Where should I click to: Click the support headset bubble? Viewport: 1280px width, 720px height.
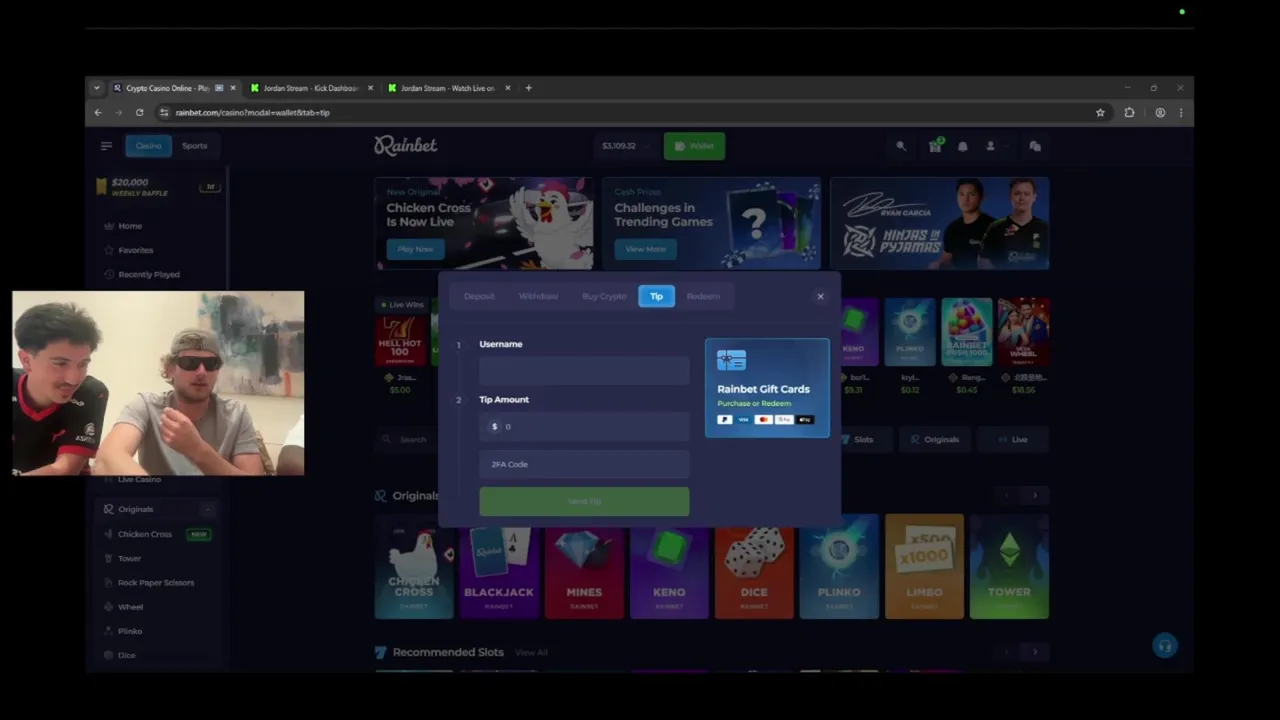(1164, 646)
